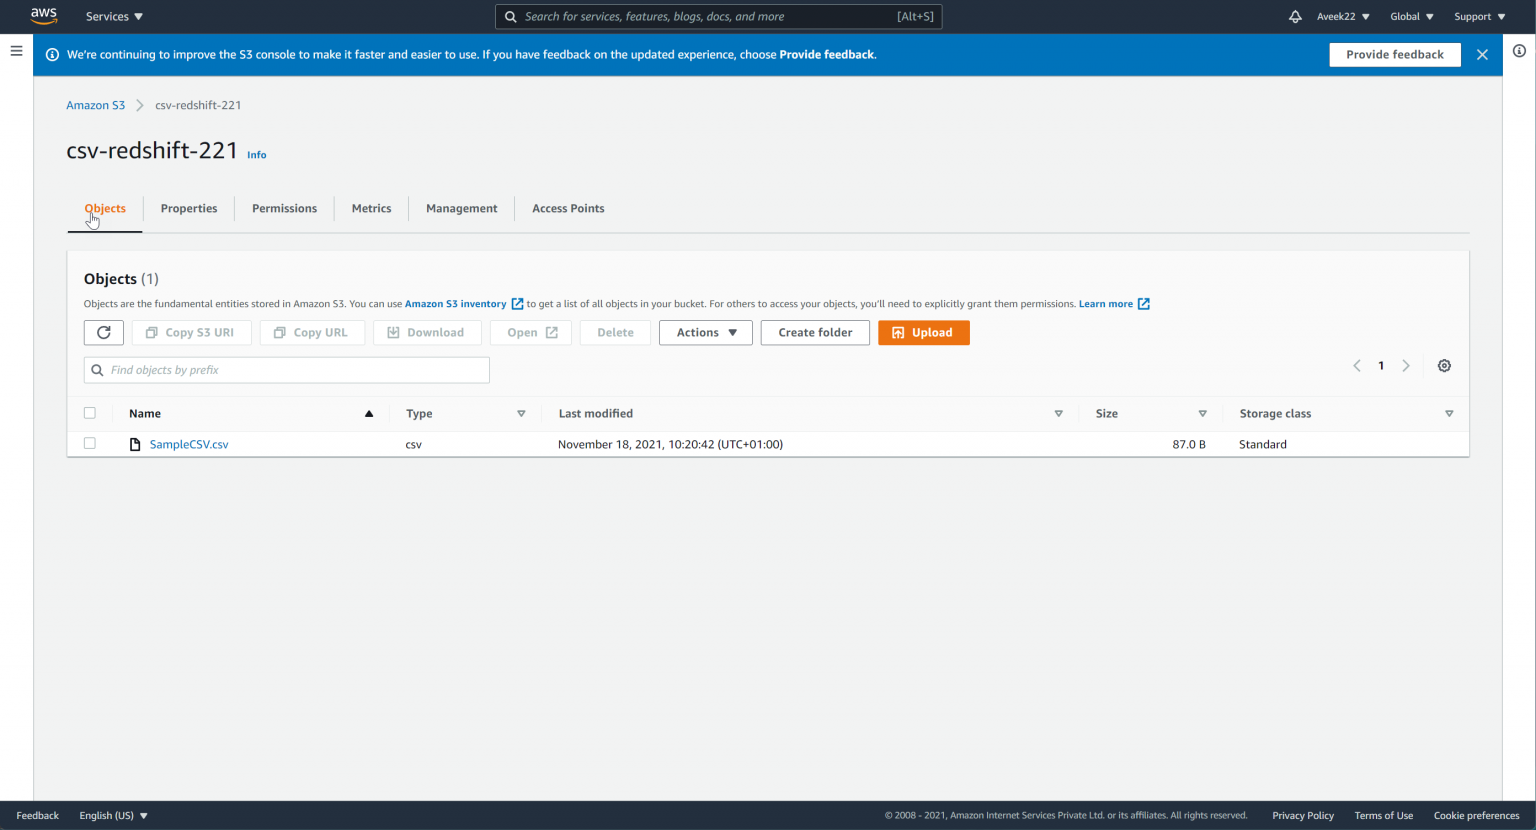
Task: Click the Find objects by prefix field
Action: [x=286, y=369]
